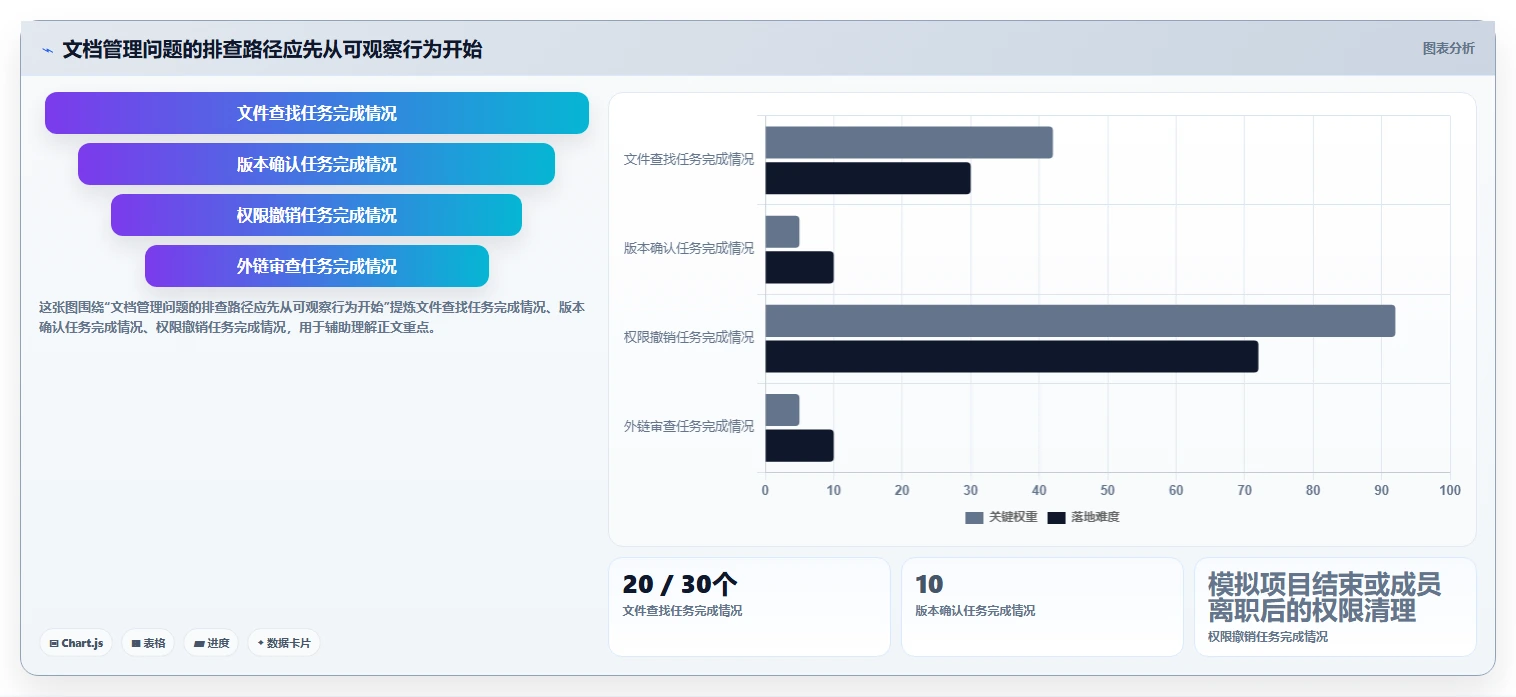The height and width of the screenshot is (697, 1516).
Task: Toggle the 落地难度 legend series
Action: coord(1083,517)
